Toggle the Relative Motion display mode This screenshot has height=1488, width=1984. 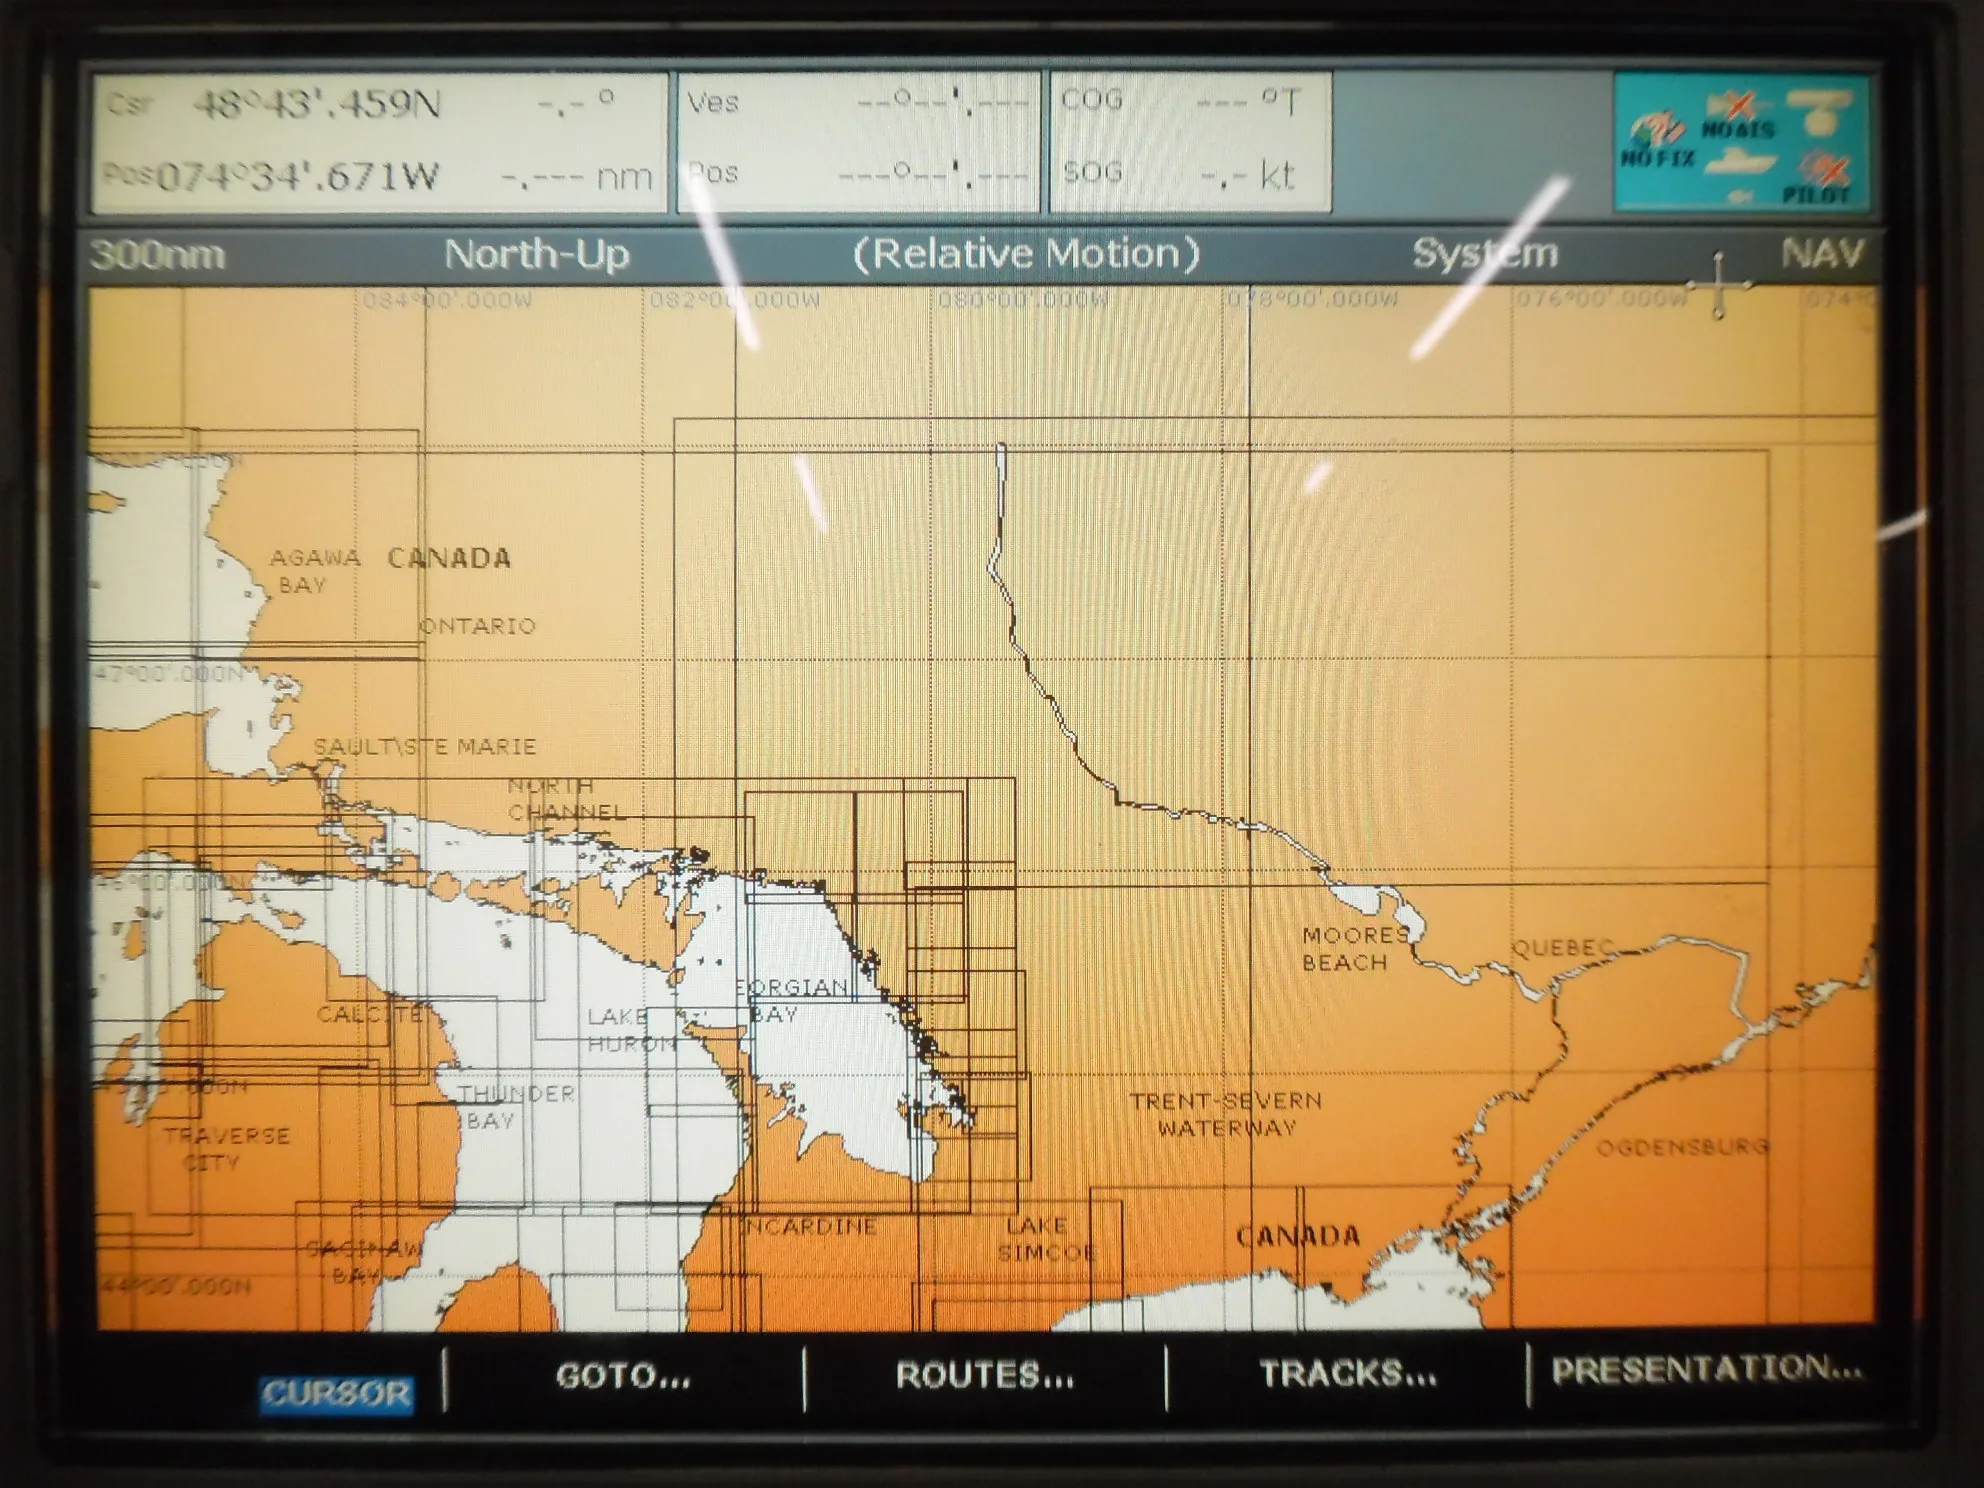coord(1028,254)
